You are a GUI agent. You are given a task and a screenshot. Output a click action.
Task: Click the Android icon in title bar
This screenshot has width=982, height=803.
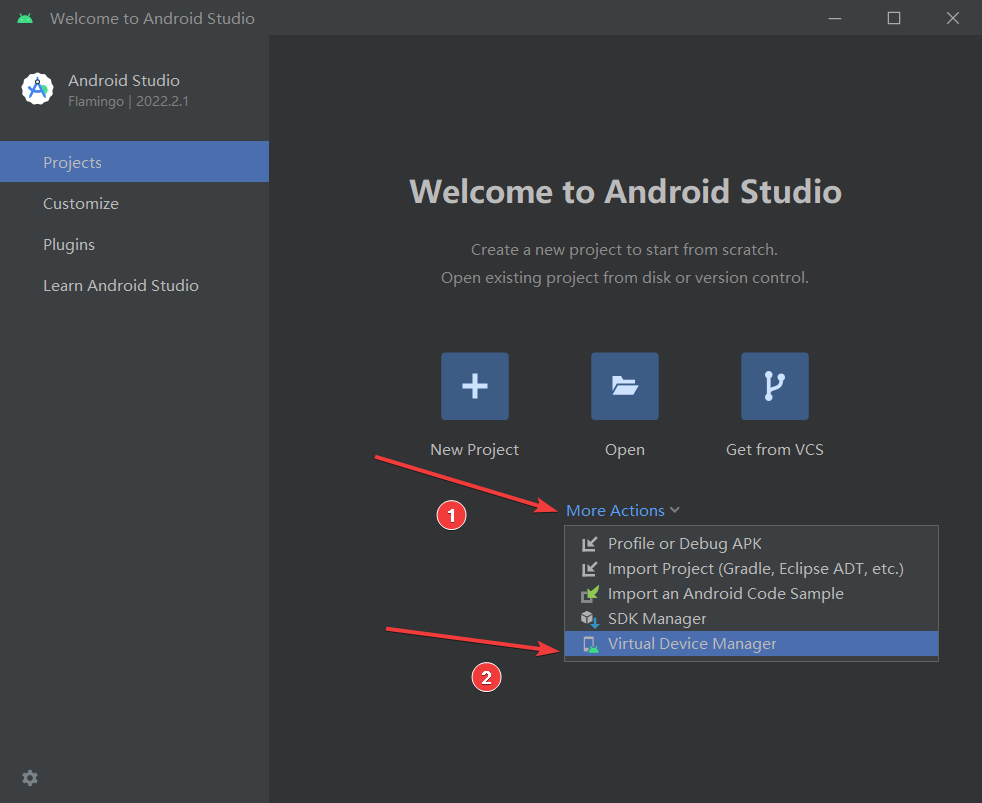coord(25,18)
